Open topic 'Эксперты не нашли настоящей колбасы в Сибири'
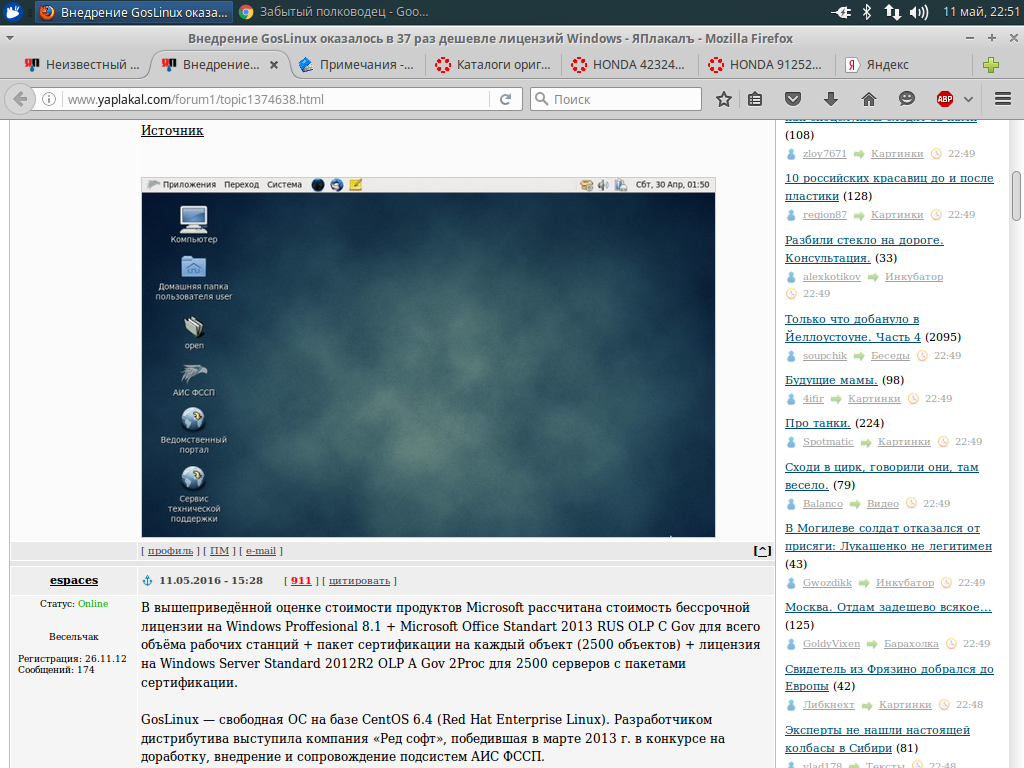Screen dimensions: 1024x768 pos(877,739)
